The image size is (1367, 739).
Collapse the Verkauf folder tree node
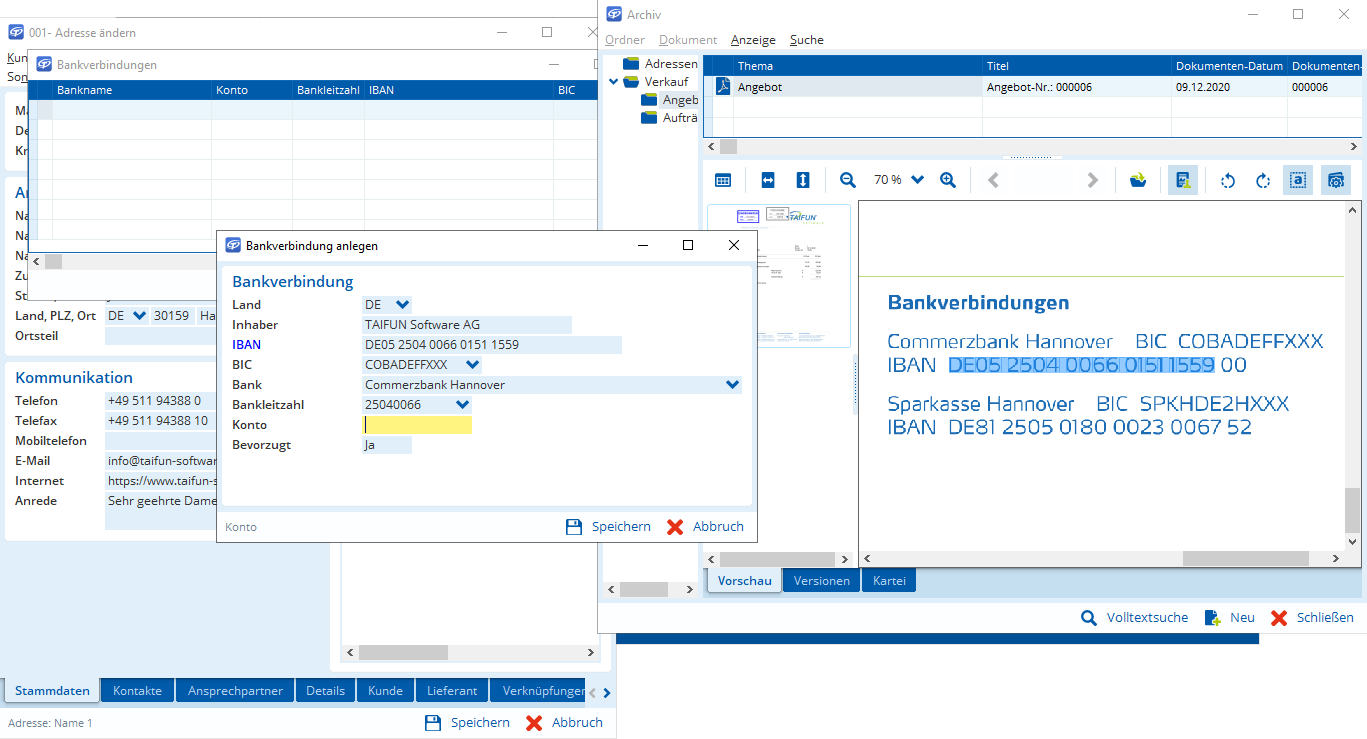pos(614,82)
